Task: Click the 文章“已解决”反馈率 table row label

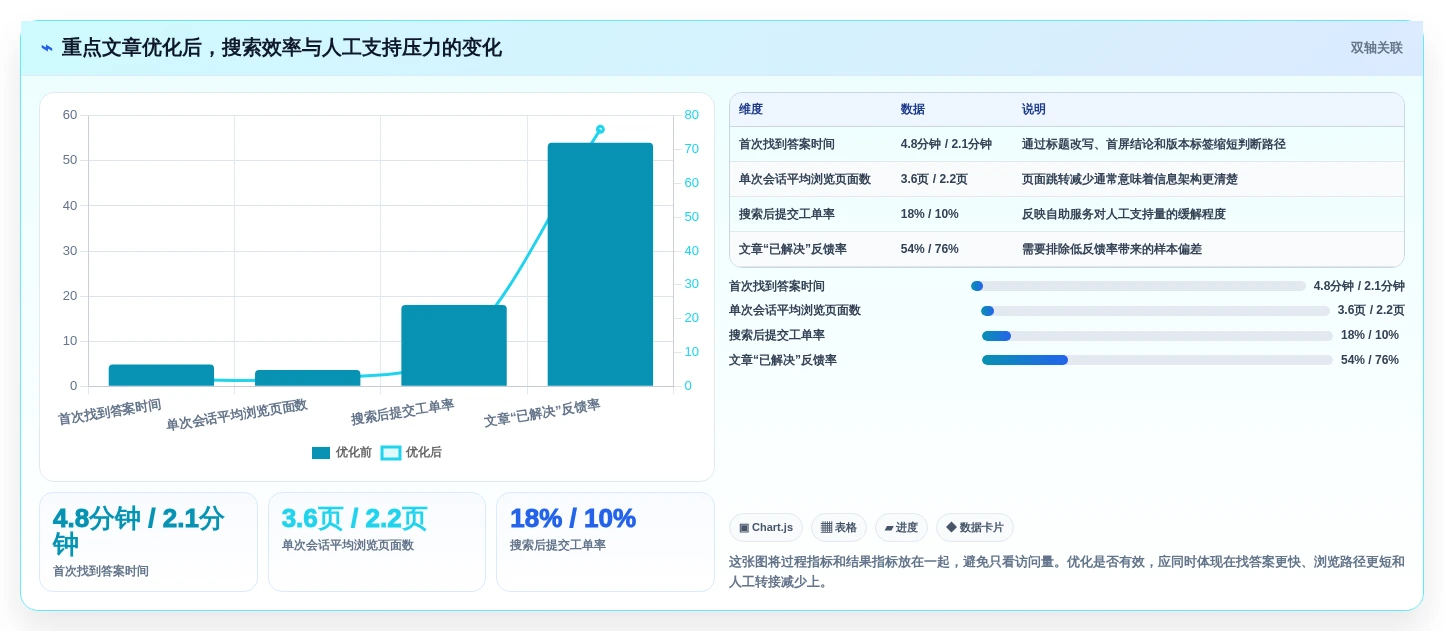Action: click(x=793, y=249)
